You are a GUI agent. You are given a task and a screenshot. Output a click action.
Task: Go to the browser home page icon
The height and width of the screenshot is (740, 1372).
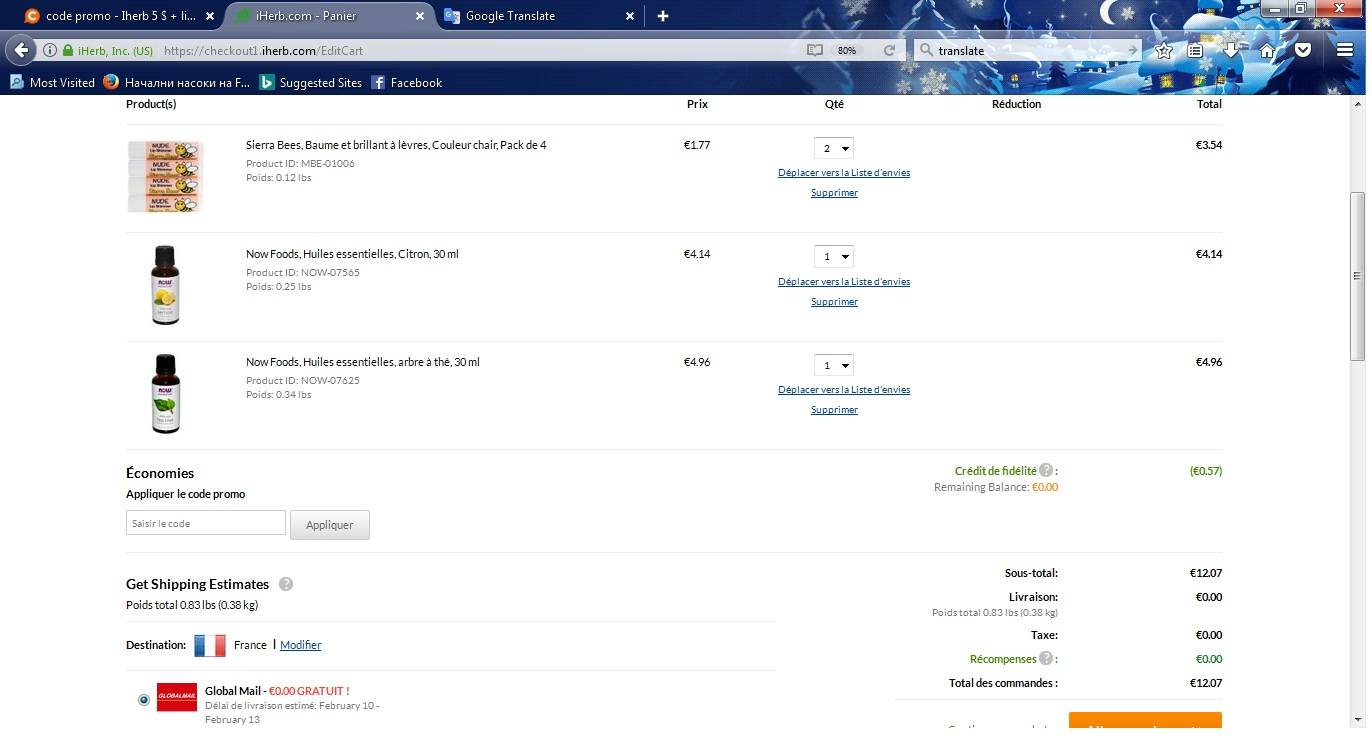(1267, 51)
